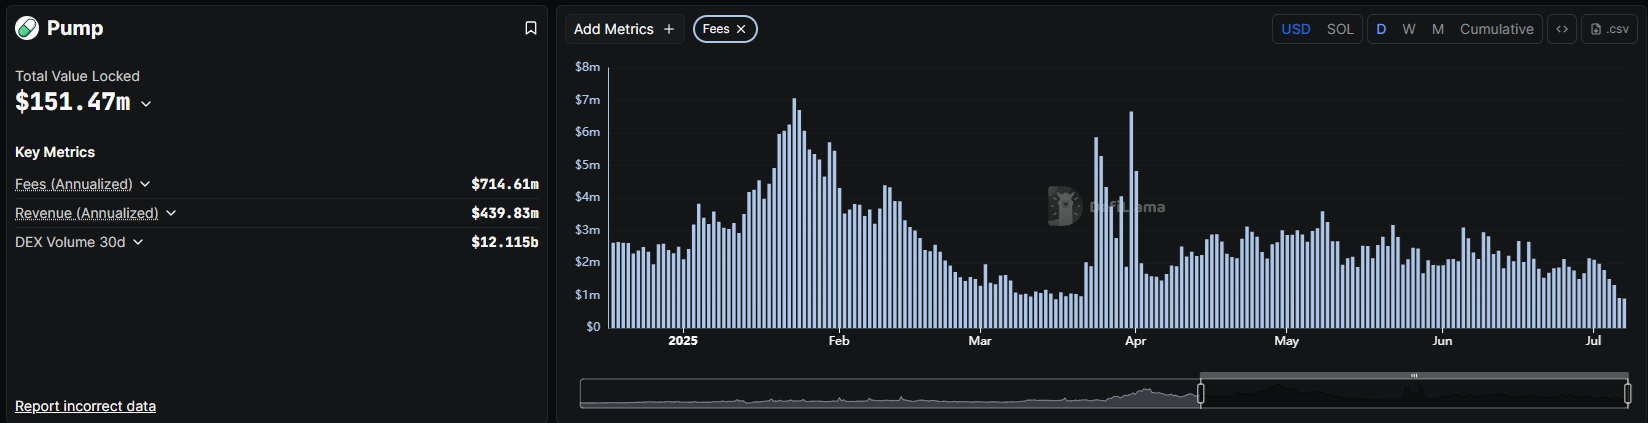Click the Jun label on chart axis

1442,341
